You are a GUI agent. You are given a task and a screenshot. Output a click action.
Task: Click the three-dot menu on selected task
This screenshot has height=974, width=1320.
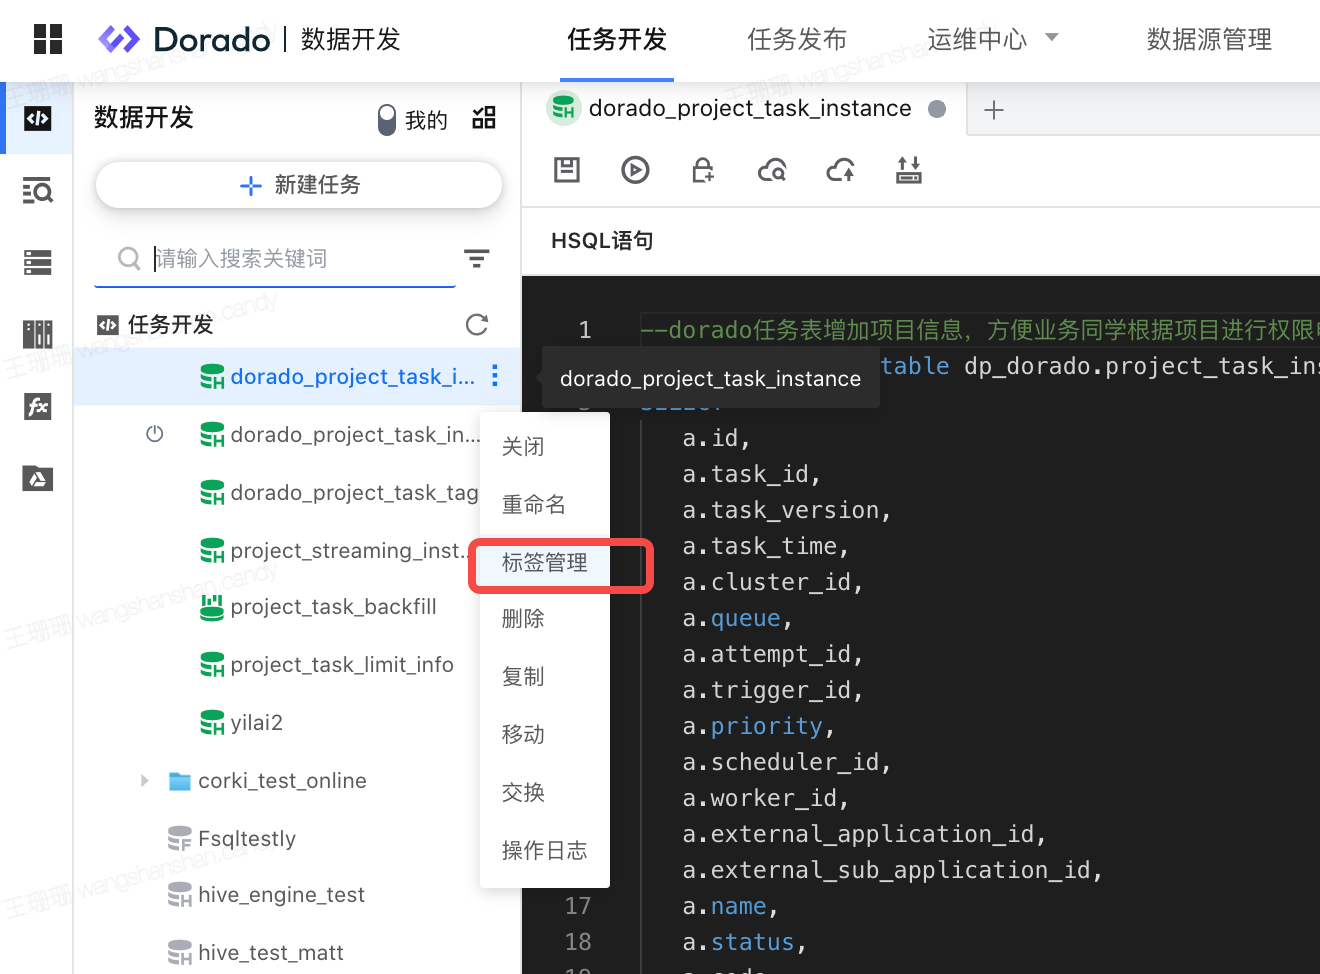(495, 376)
